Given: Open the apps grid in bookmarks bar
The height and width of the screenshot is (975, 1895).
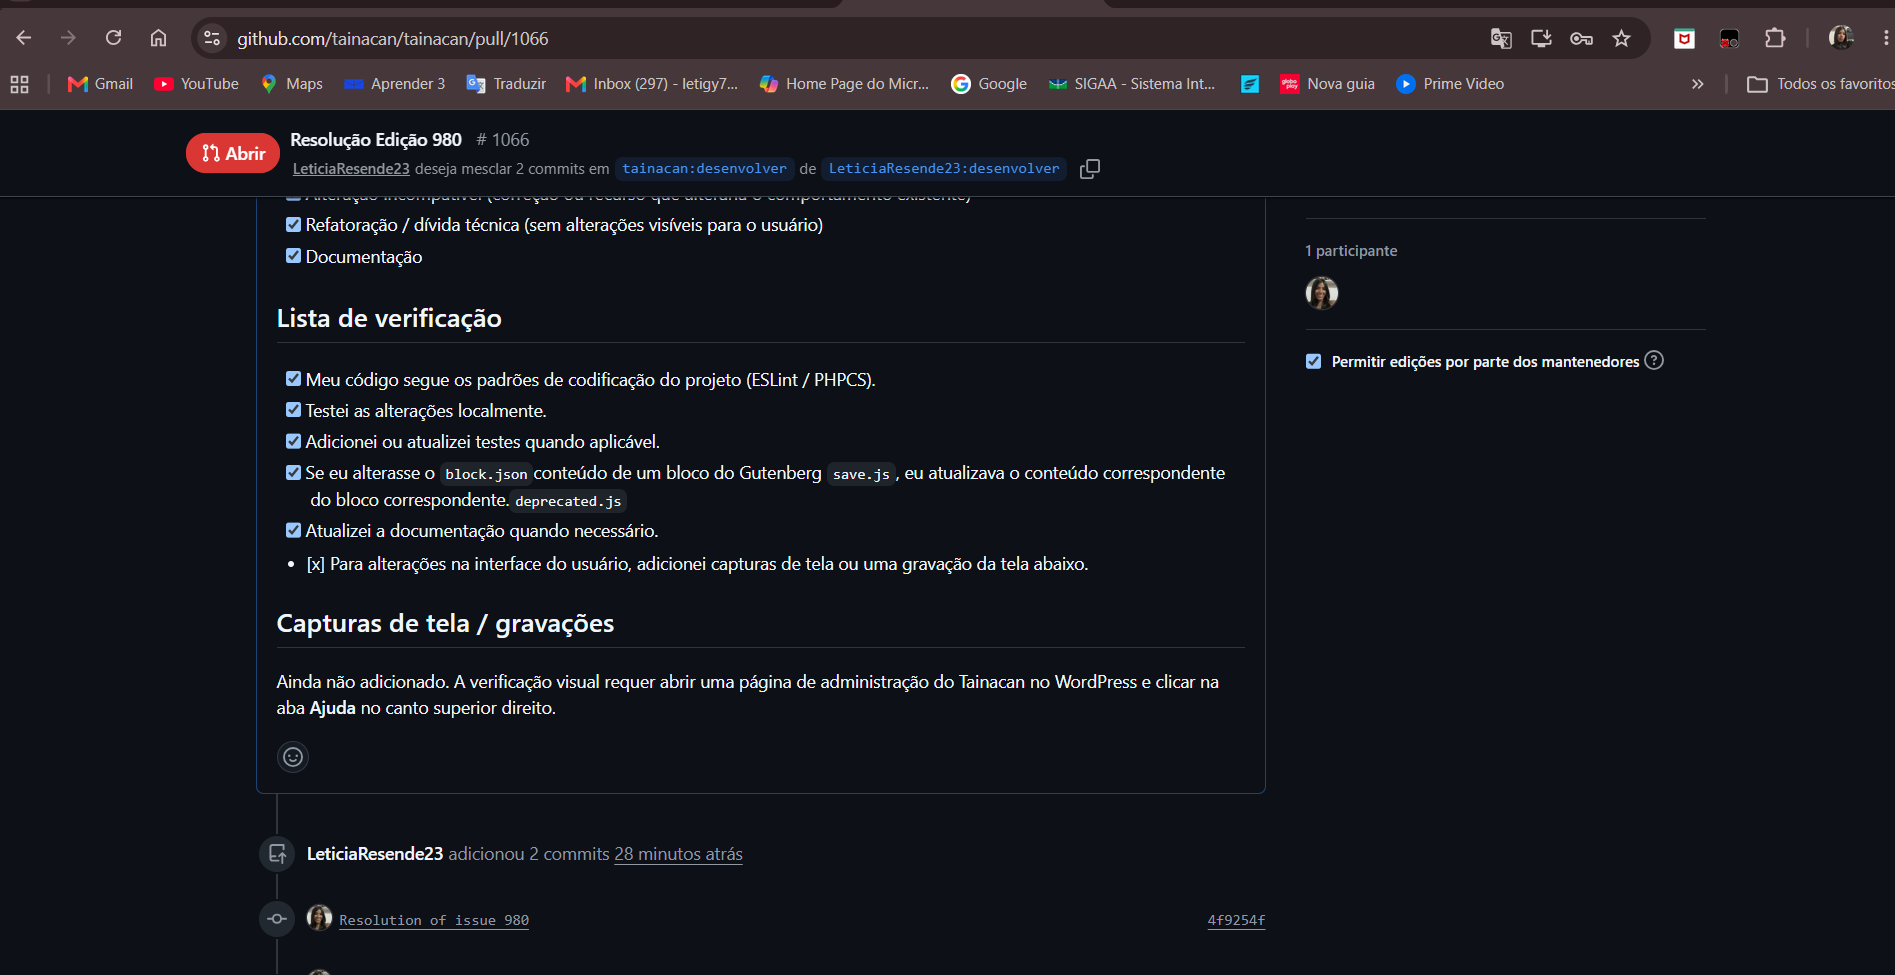Looking at the screenshot, I should (19, 84).
